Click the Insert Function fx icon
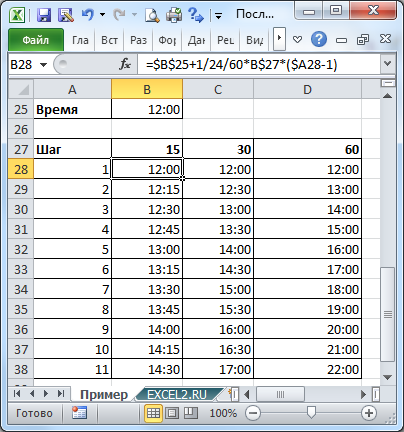The width and height of the screenshot is (404, 432). click(x=125, y=64)
